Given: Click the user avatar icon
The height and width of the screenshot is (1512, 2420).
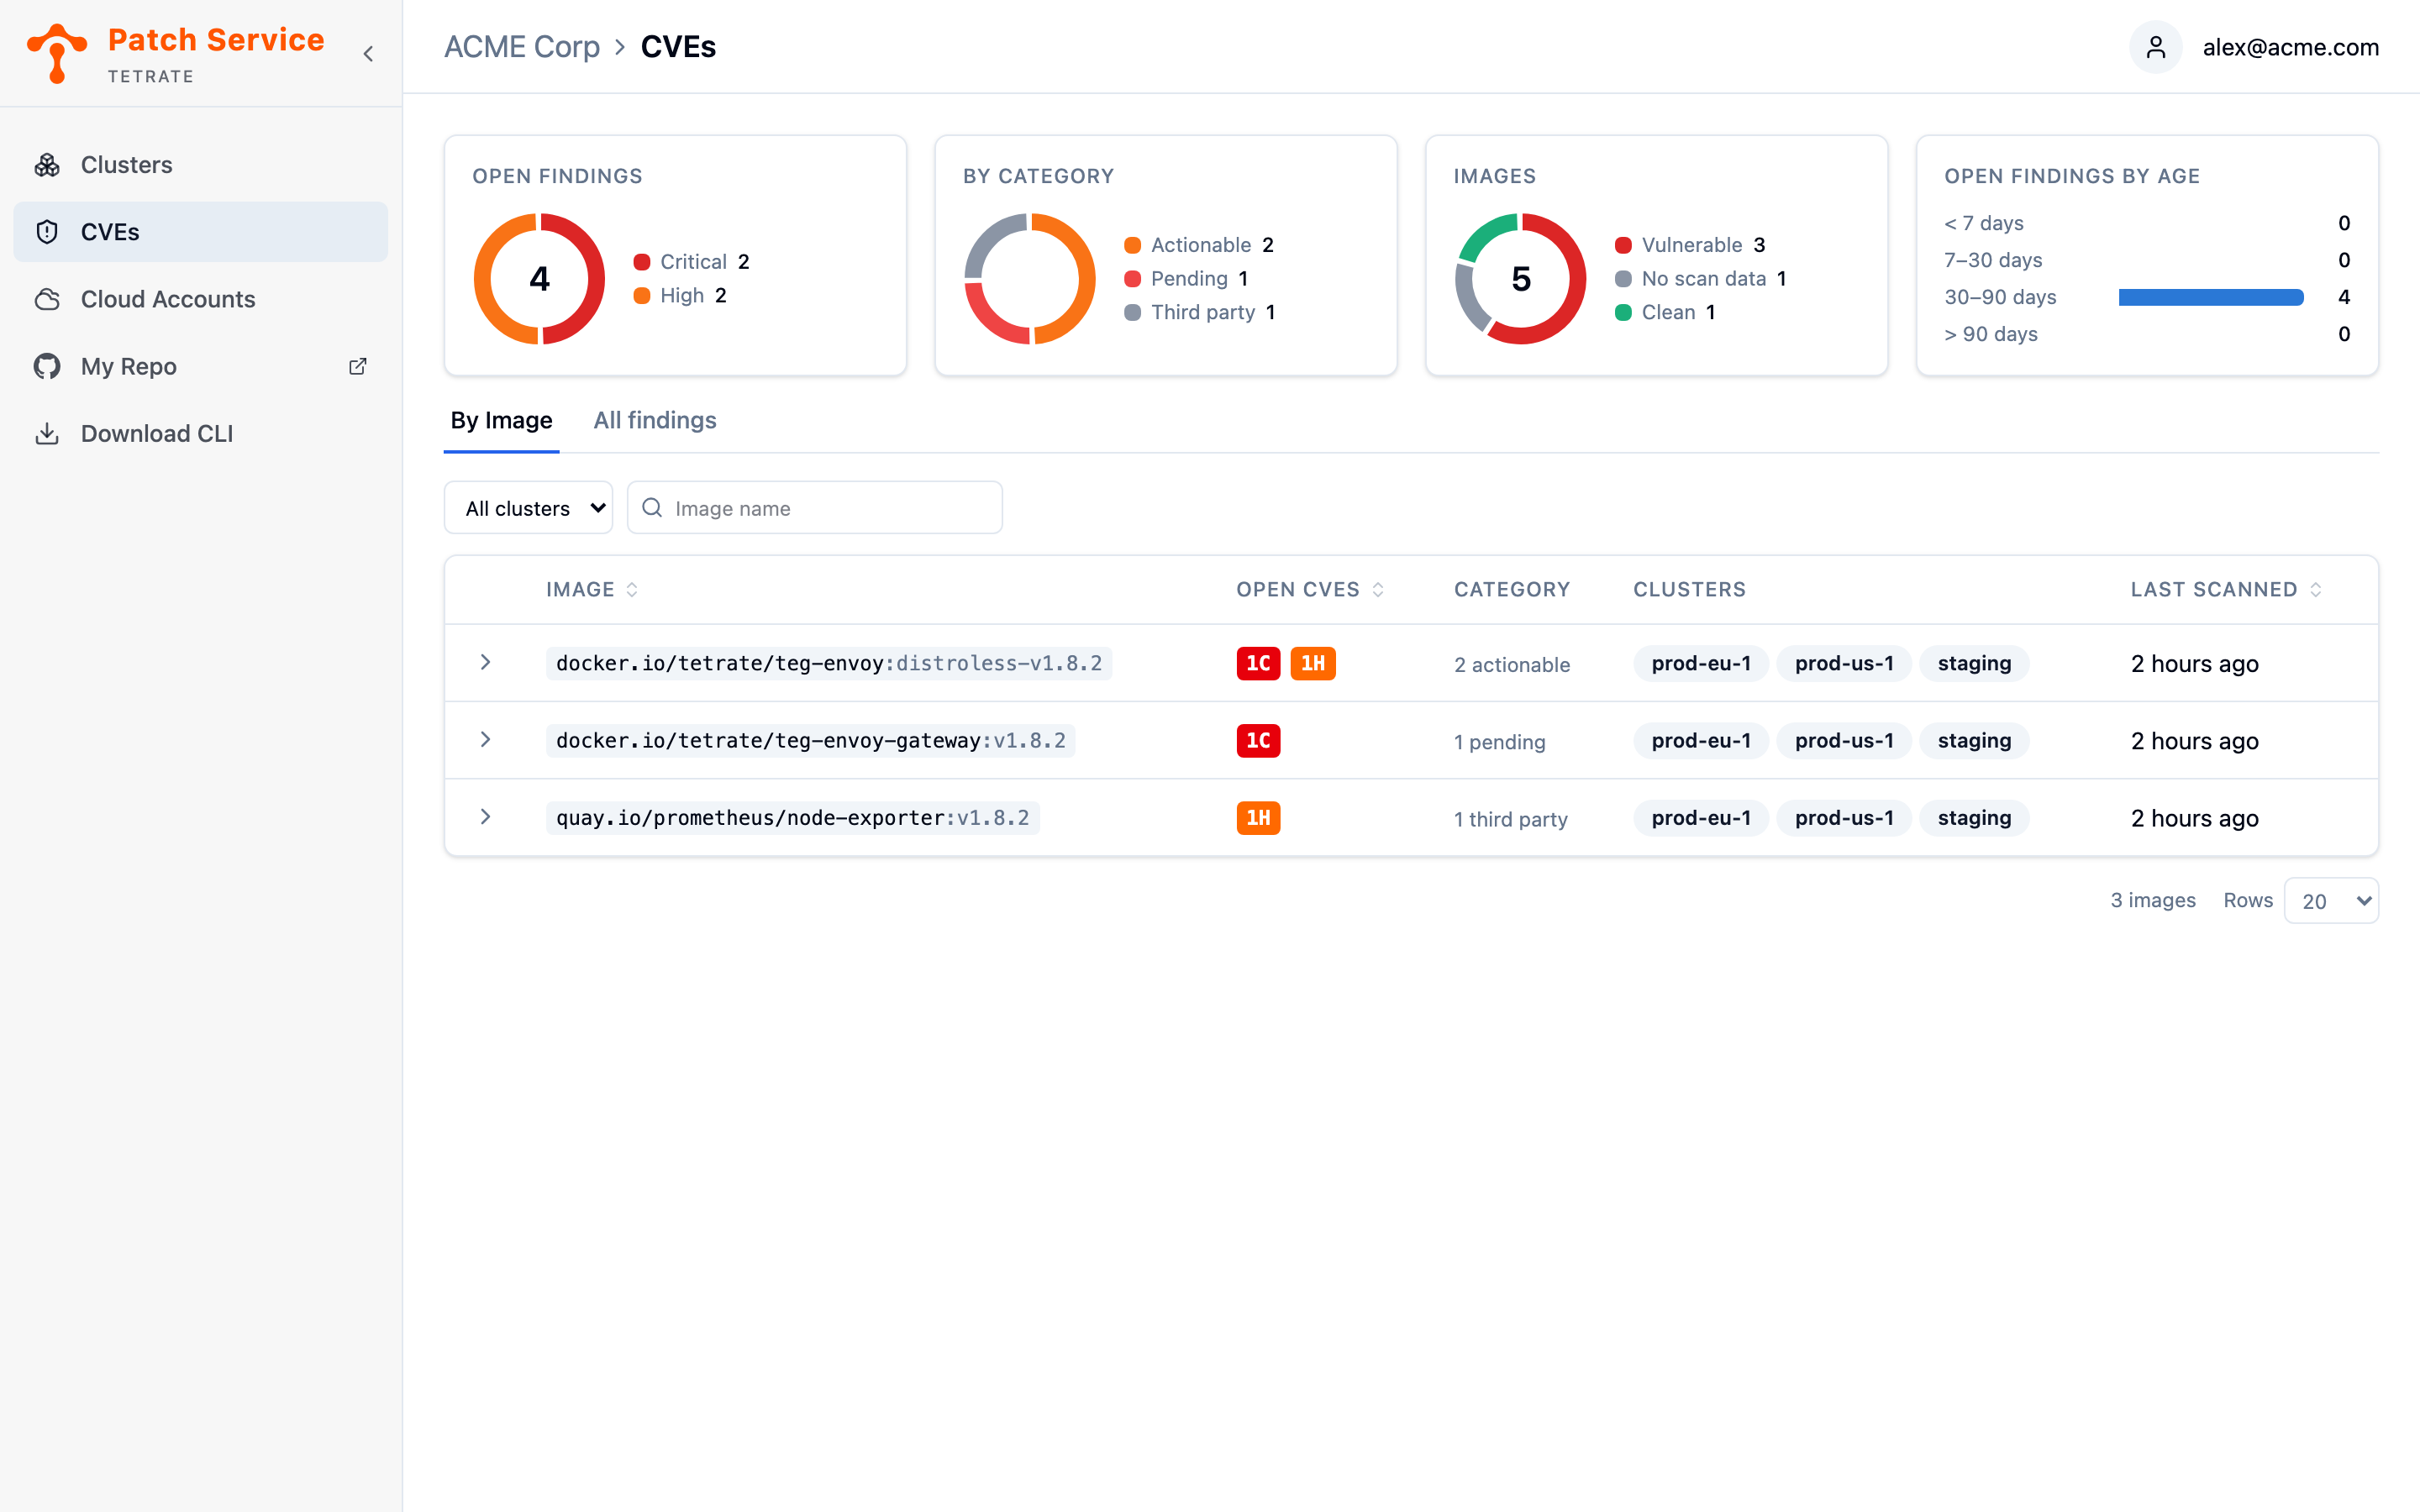Looking at the screenshot, I should pos(2155,47).
